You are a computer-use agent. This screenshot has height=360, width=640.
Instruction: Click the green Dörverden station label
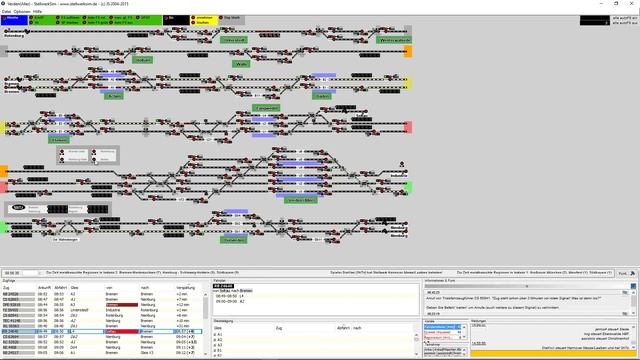pyautogui.click(x=233, y=240)
